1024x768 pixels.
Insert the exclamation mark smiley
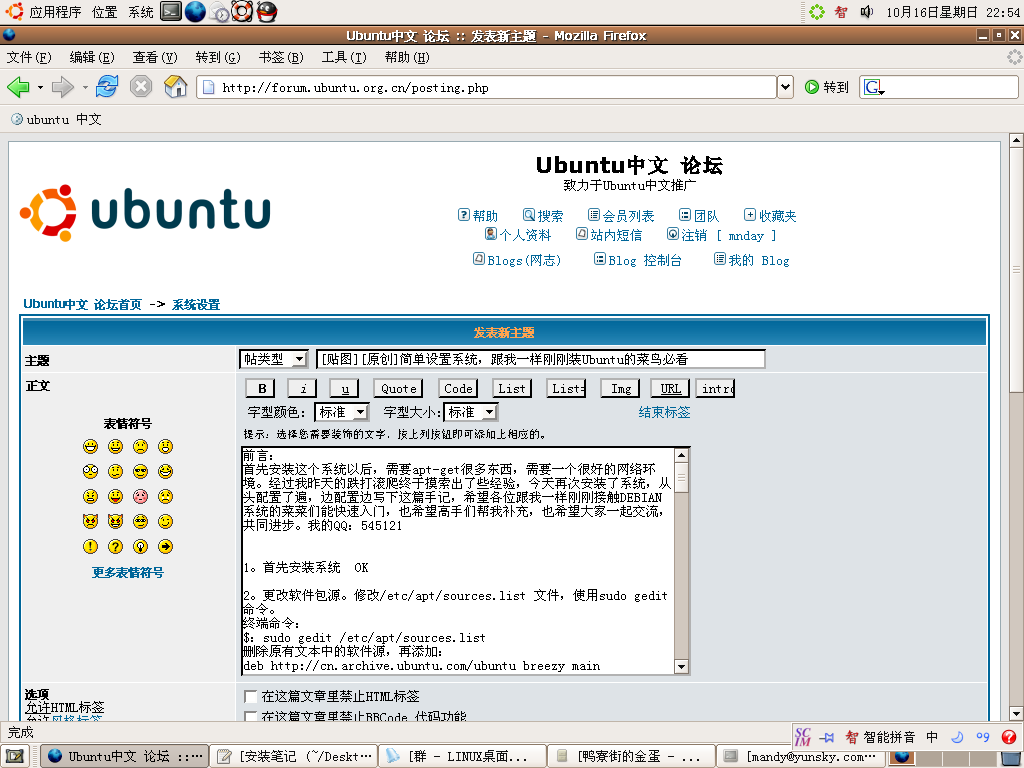coord(90,547)
